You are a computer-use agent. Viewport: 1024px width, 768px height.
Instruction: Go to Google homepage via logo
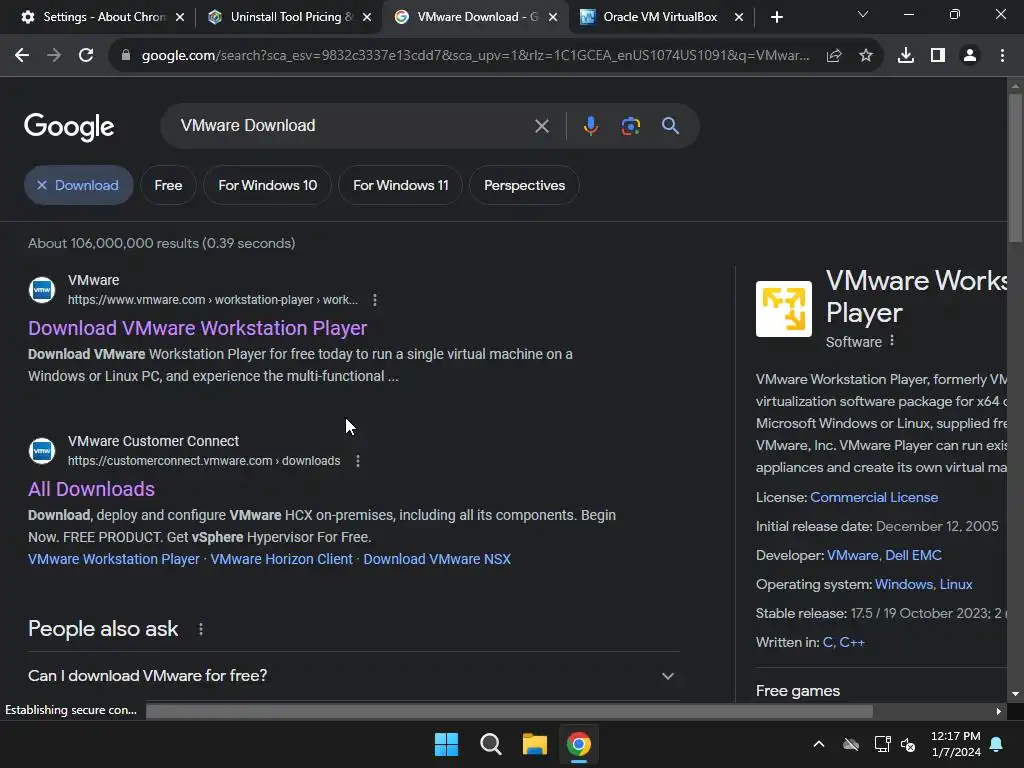[x=69, y=127]
